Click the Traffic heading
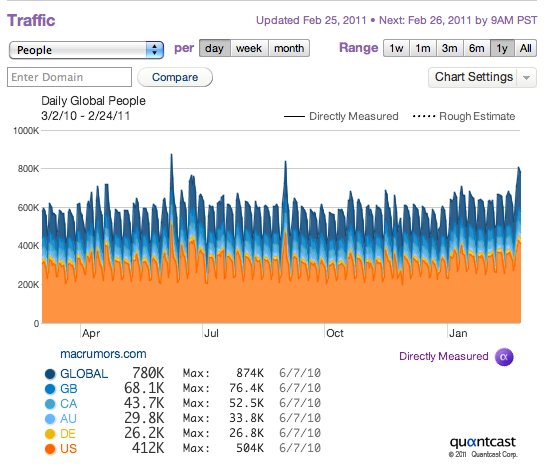 point(31,20)
